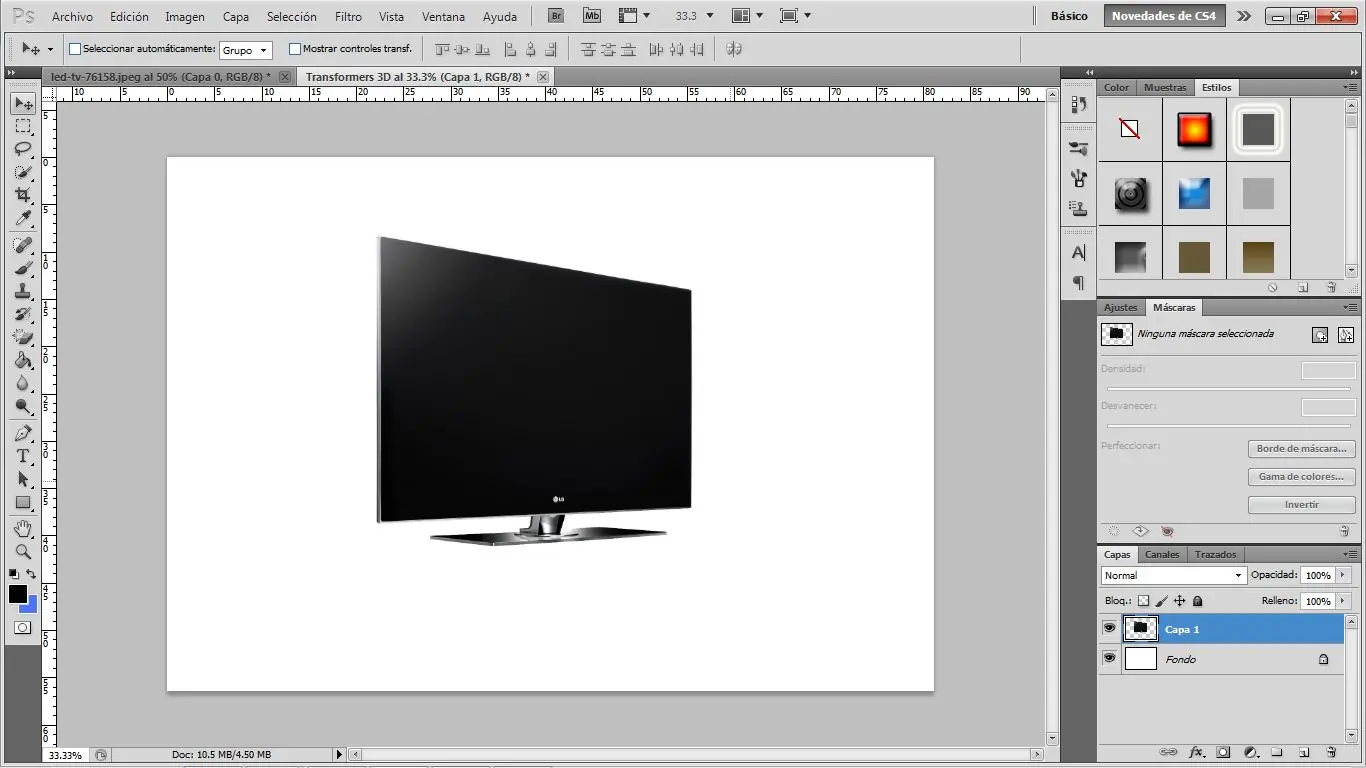Screen dimensions: 1366x768
Task: Open the Archivo menu
Action: tap(72, 17)
